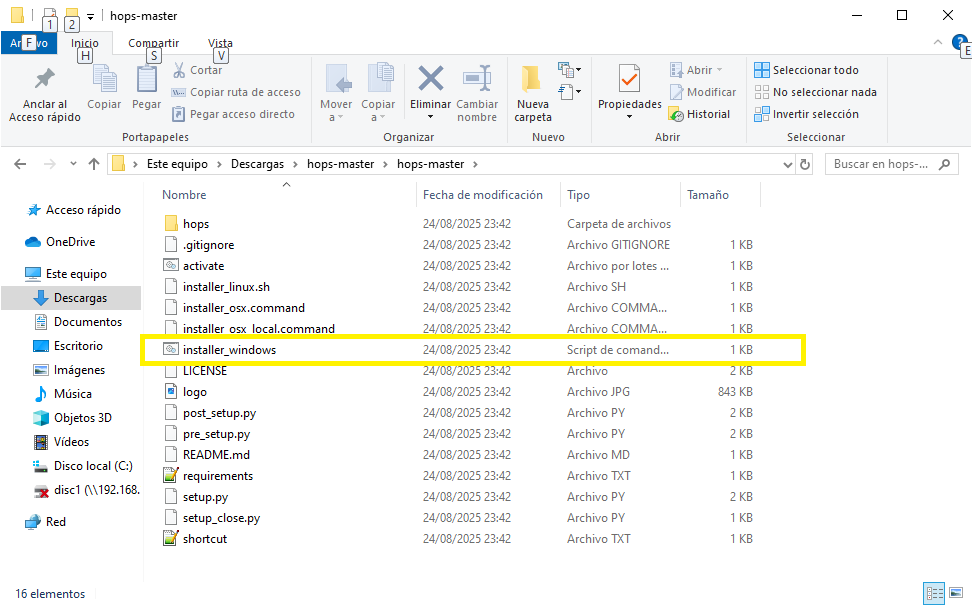This screenshot has height=606, width=972.
Task: Open Escritorio in the navigation pane
Action: (x=68, y=346)
